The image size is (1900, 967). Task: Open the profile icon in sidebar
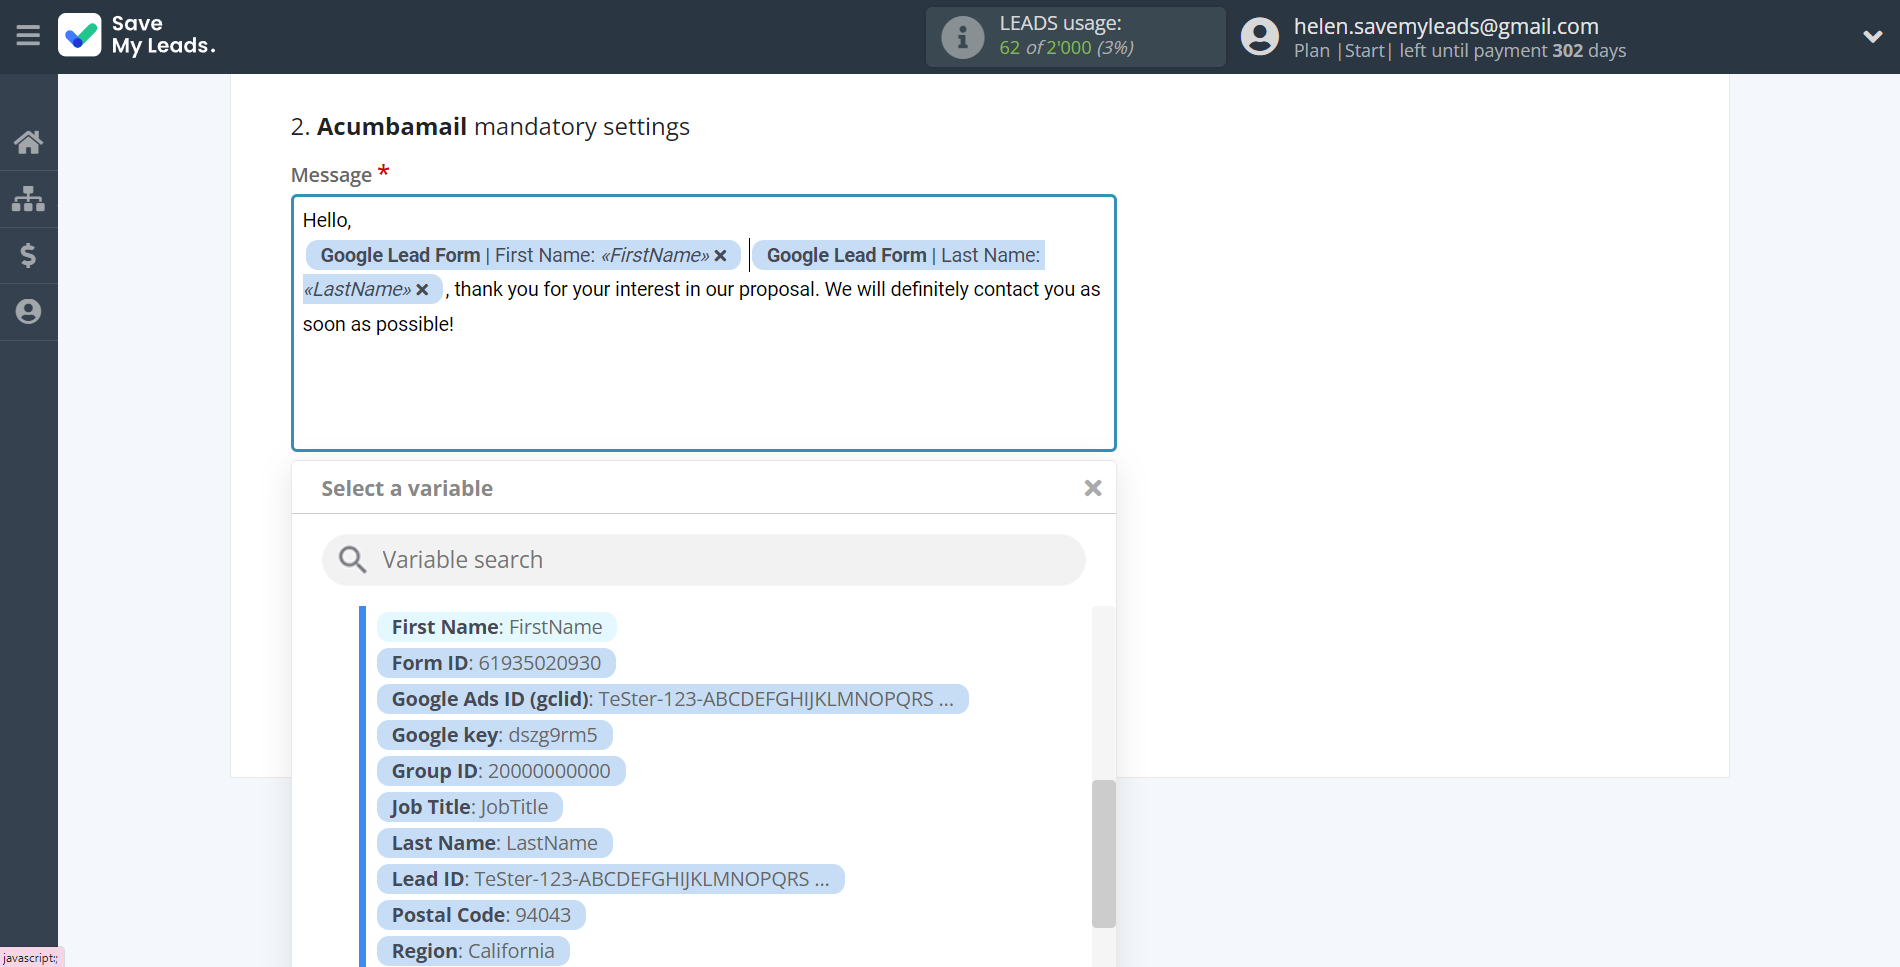[28, 312]
